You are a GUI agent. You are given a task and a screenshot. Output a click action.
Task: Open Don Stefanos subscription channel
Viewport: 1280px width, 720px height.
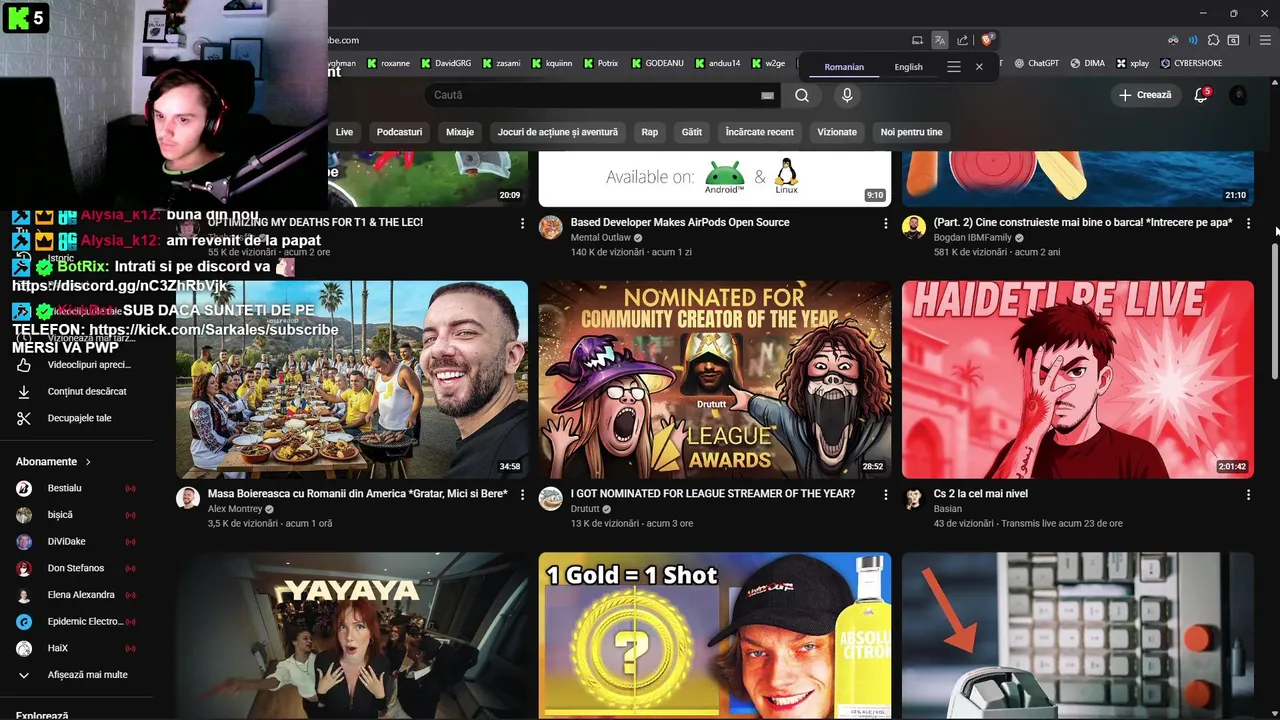click(78, 568)
